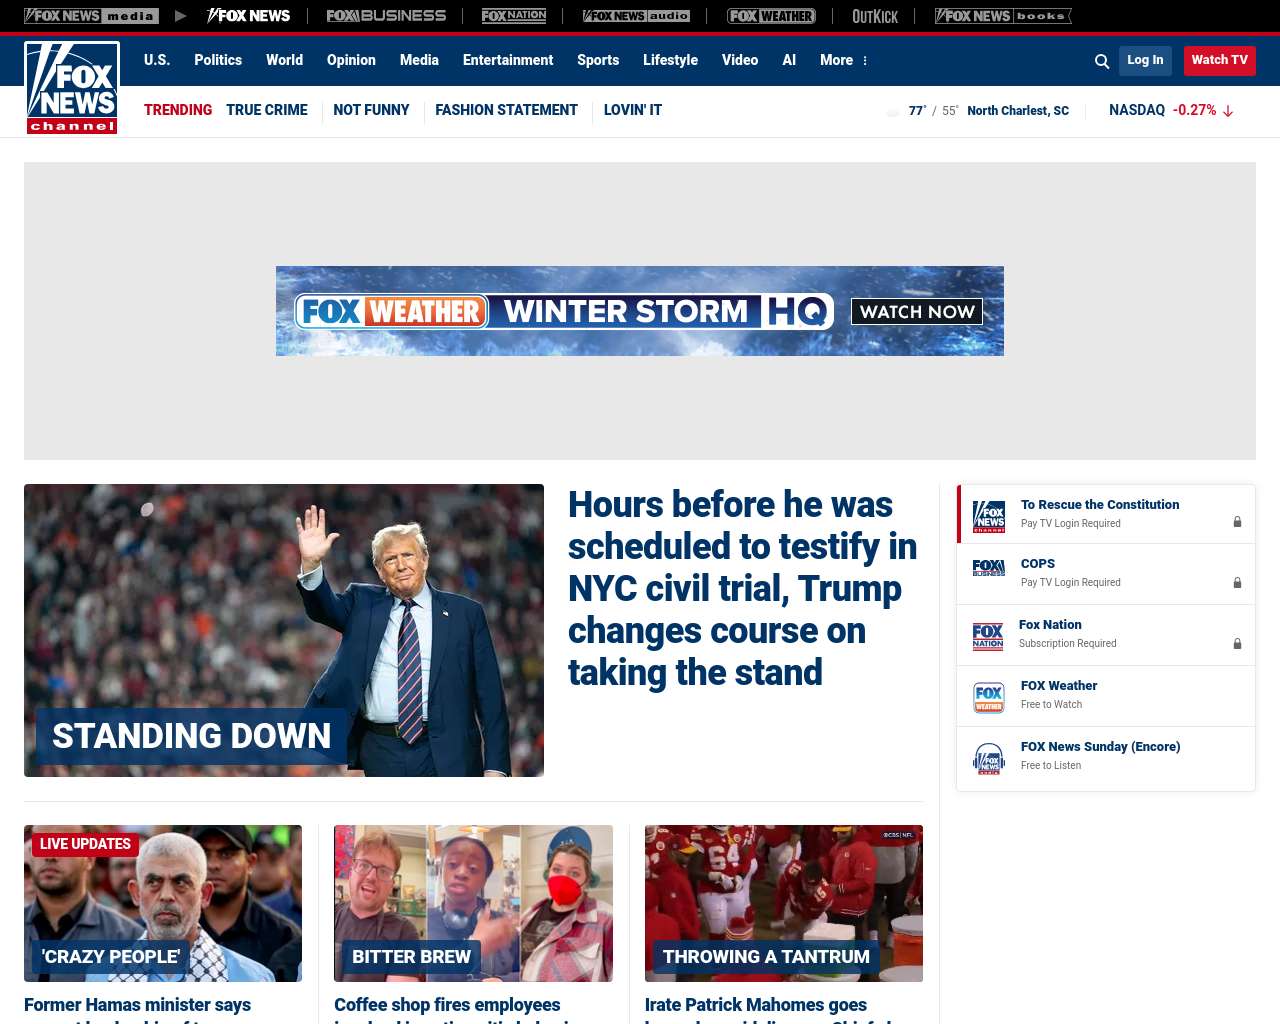This screenshot has width=1280, height=1024.
Task: Click the NASDAQ down arrow icon
Action: point(1228,111)
